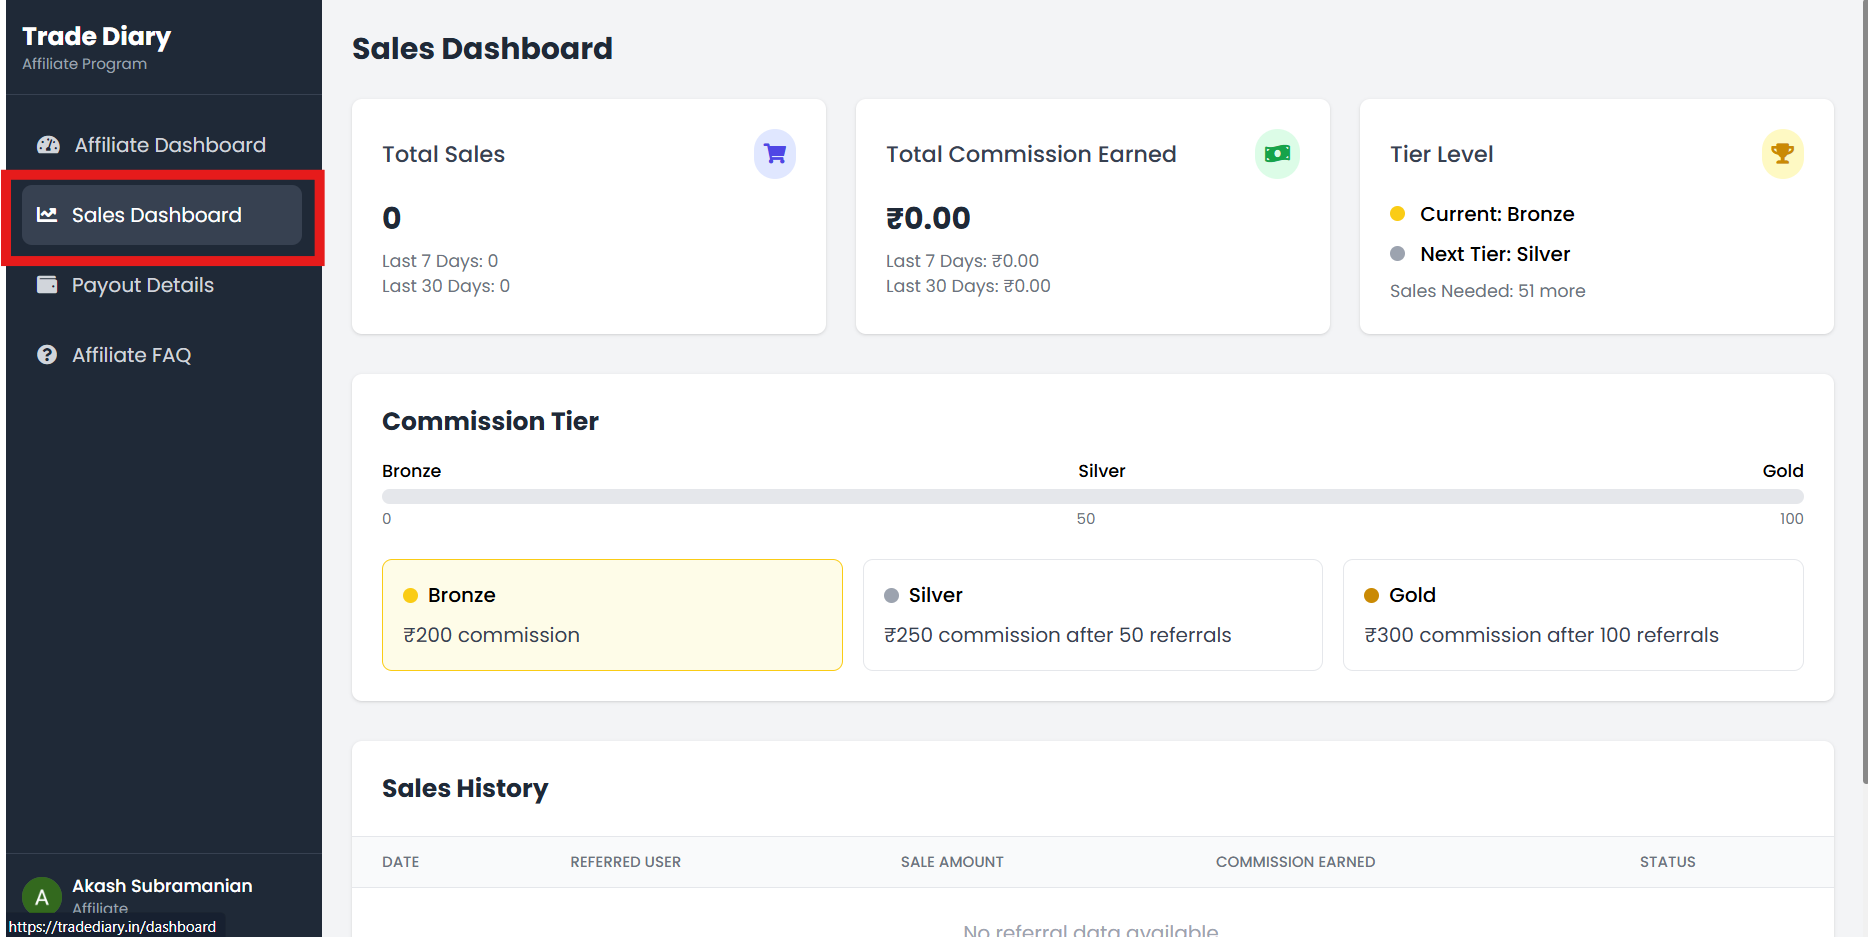Click the REFERRED USER column header
Screen dimensions: 1868x937
[626, 862]
